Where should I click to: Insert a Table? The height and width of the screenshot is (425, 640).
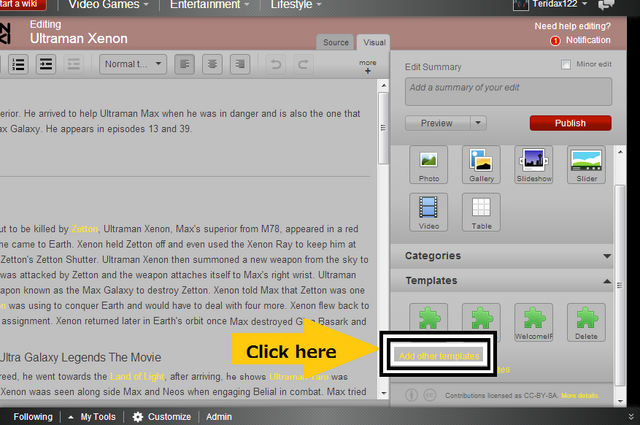(x=481, y=212)
